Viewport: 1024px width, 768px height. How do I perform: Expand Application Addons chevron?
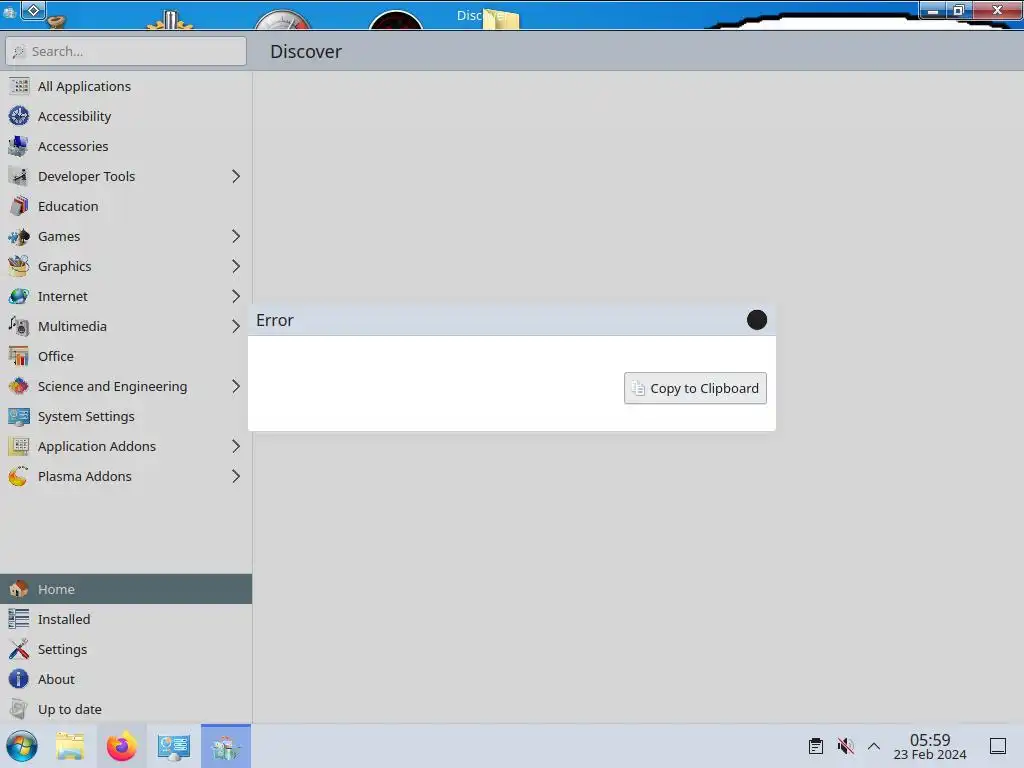pyautogui.click(x=236, y=447)
